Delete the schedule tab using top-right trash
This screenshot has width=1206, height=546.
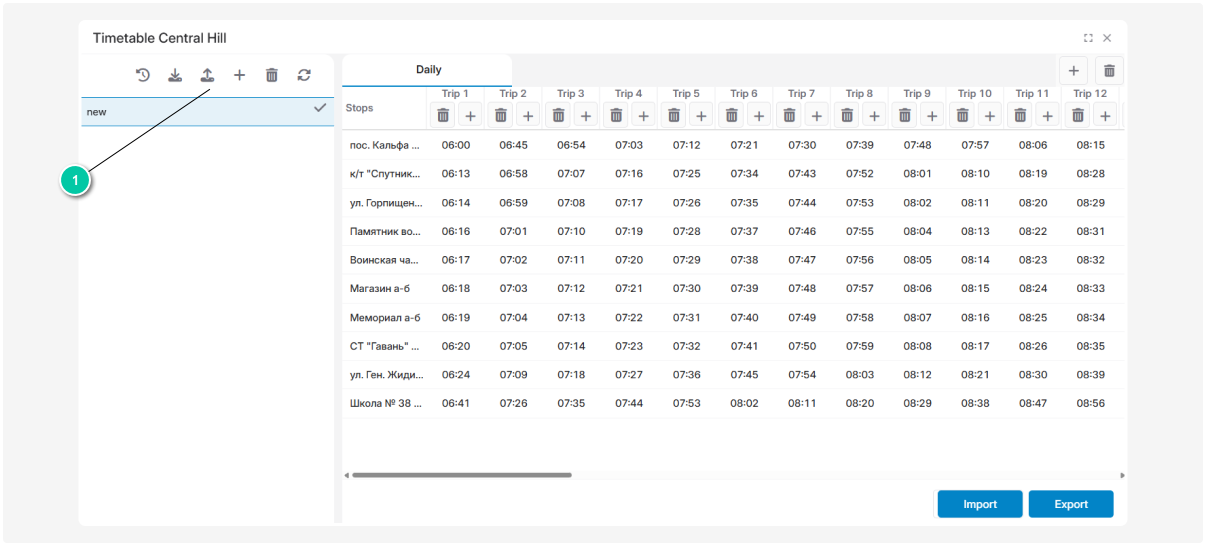tap(1109, 70)
